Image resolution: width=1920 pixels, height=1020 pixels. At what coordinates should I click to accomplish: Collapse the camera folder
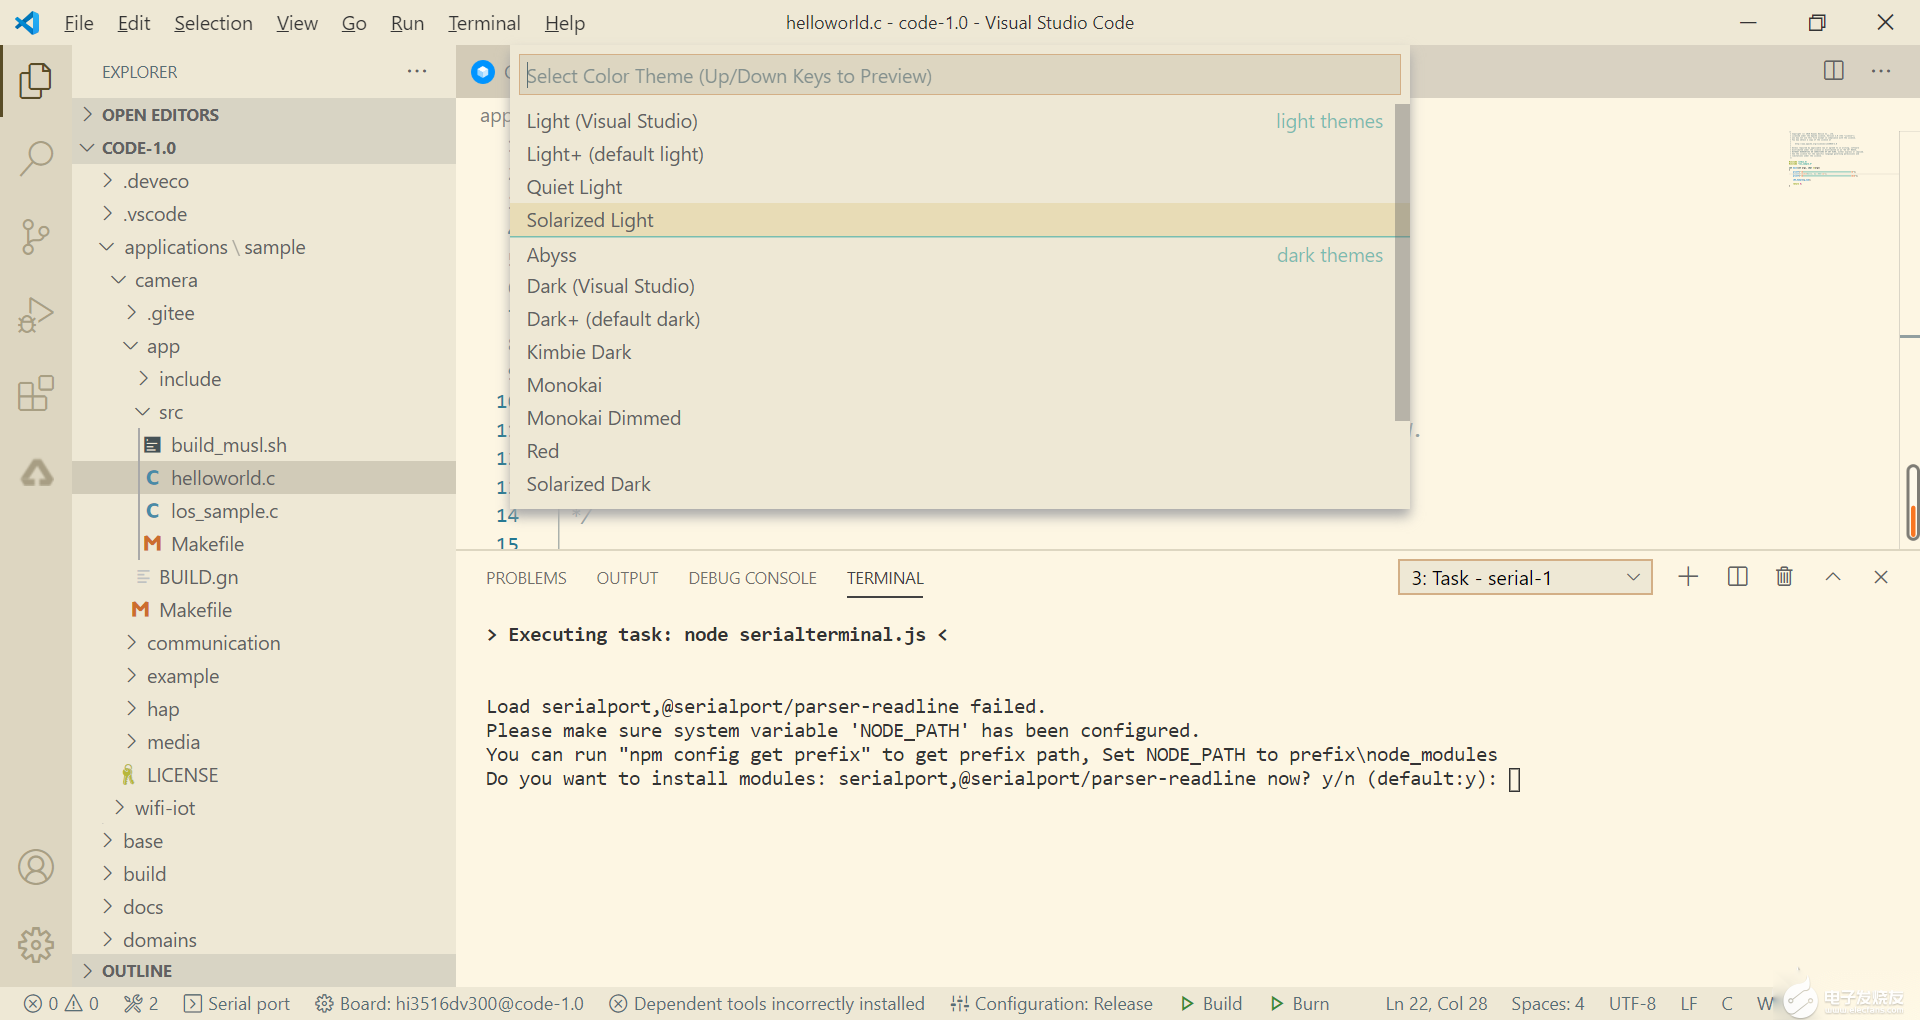264,279
